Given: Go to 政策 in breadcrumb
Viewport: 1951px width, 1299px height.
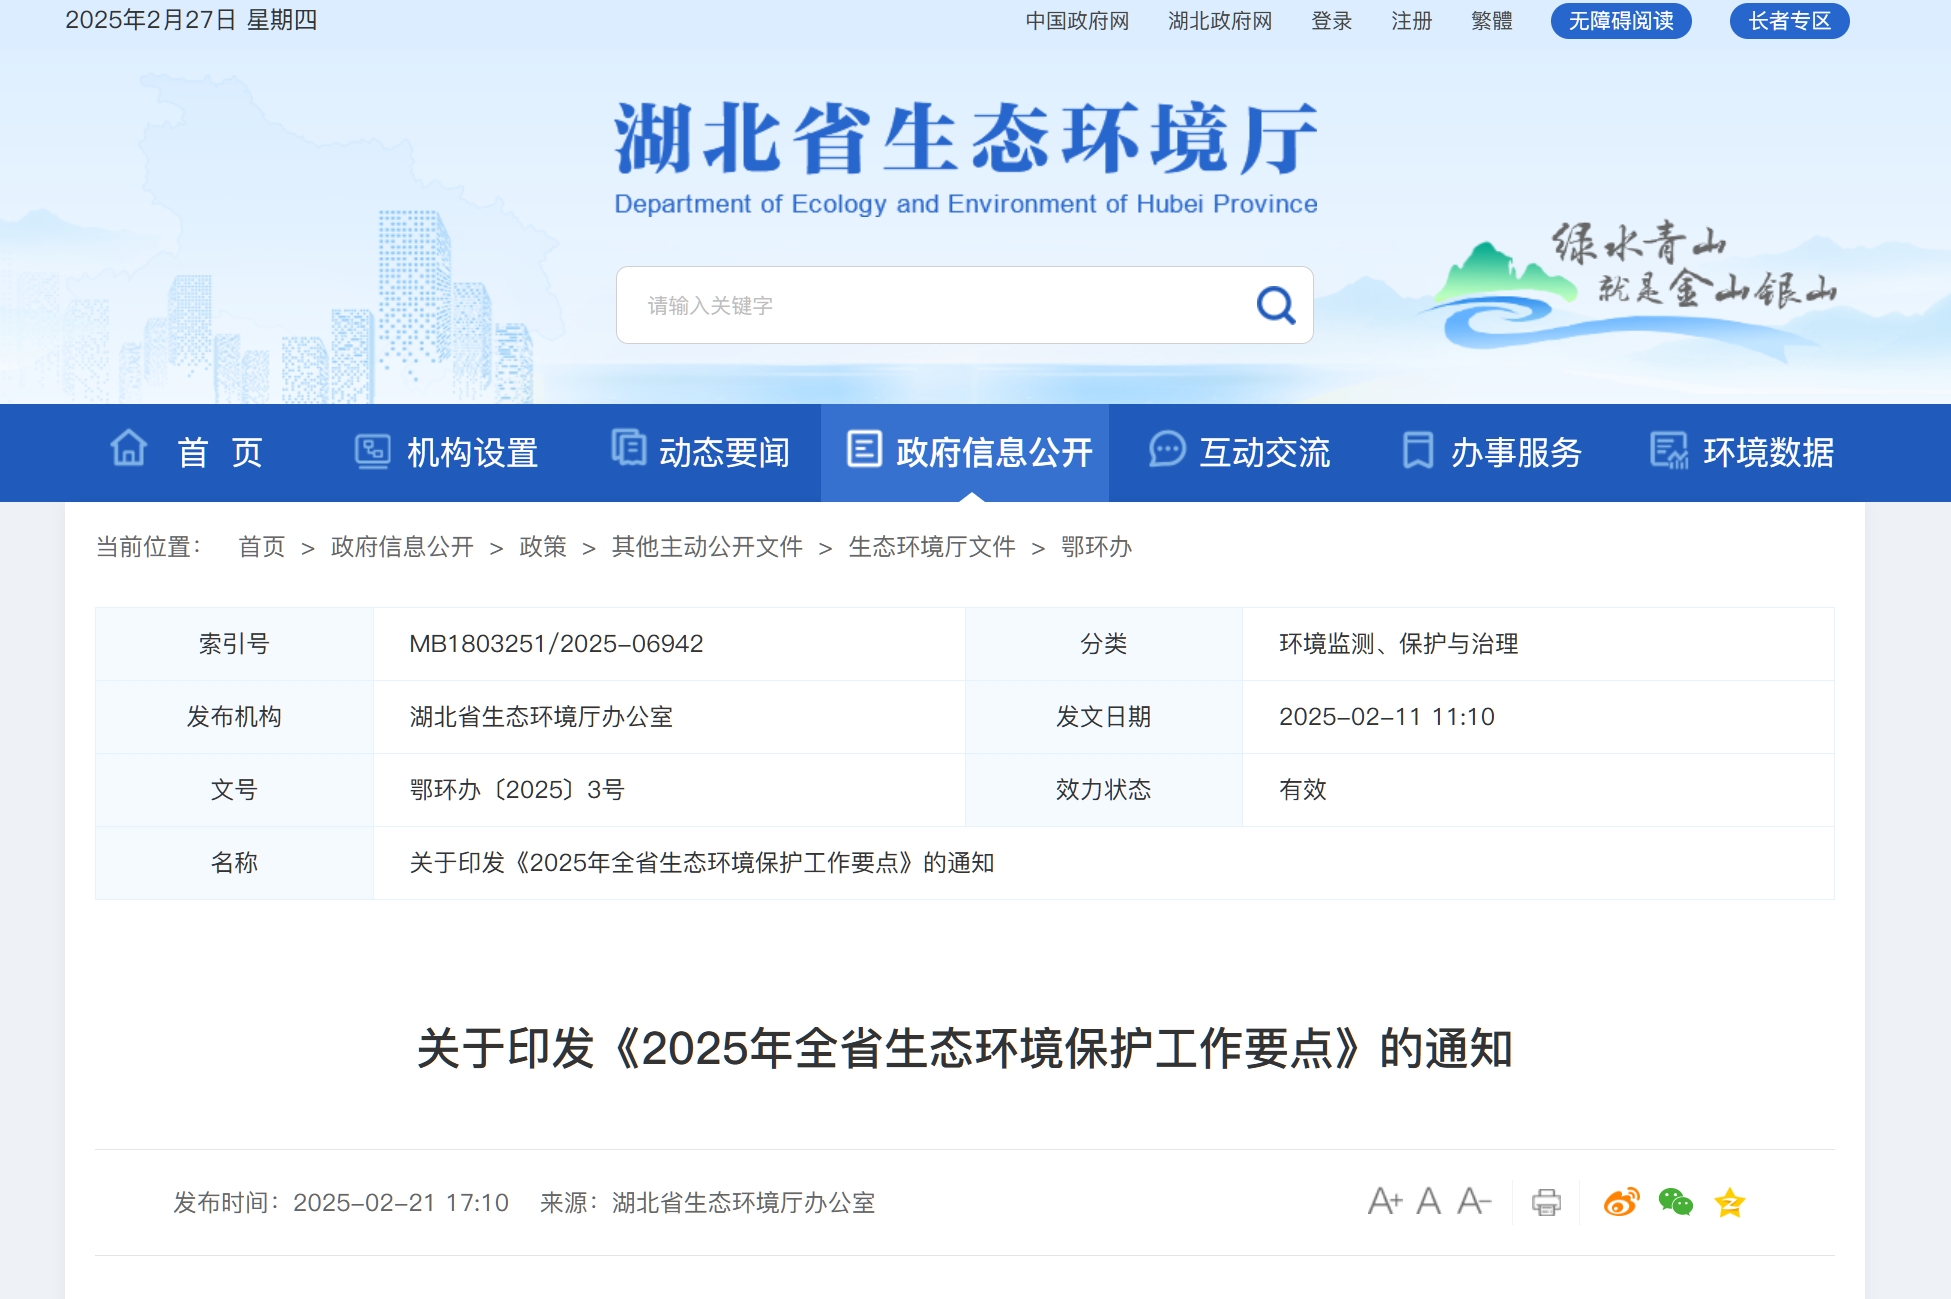Looking at the screenshot, I should coord(543,547).
